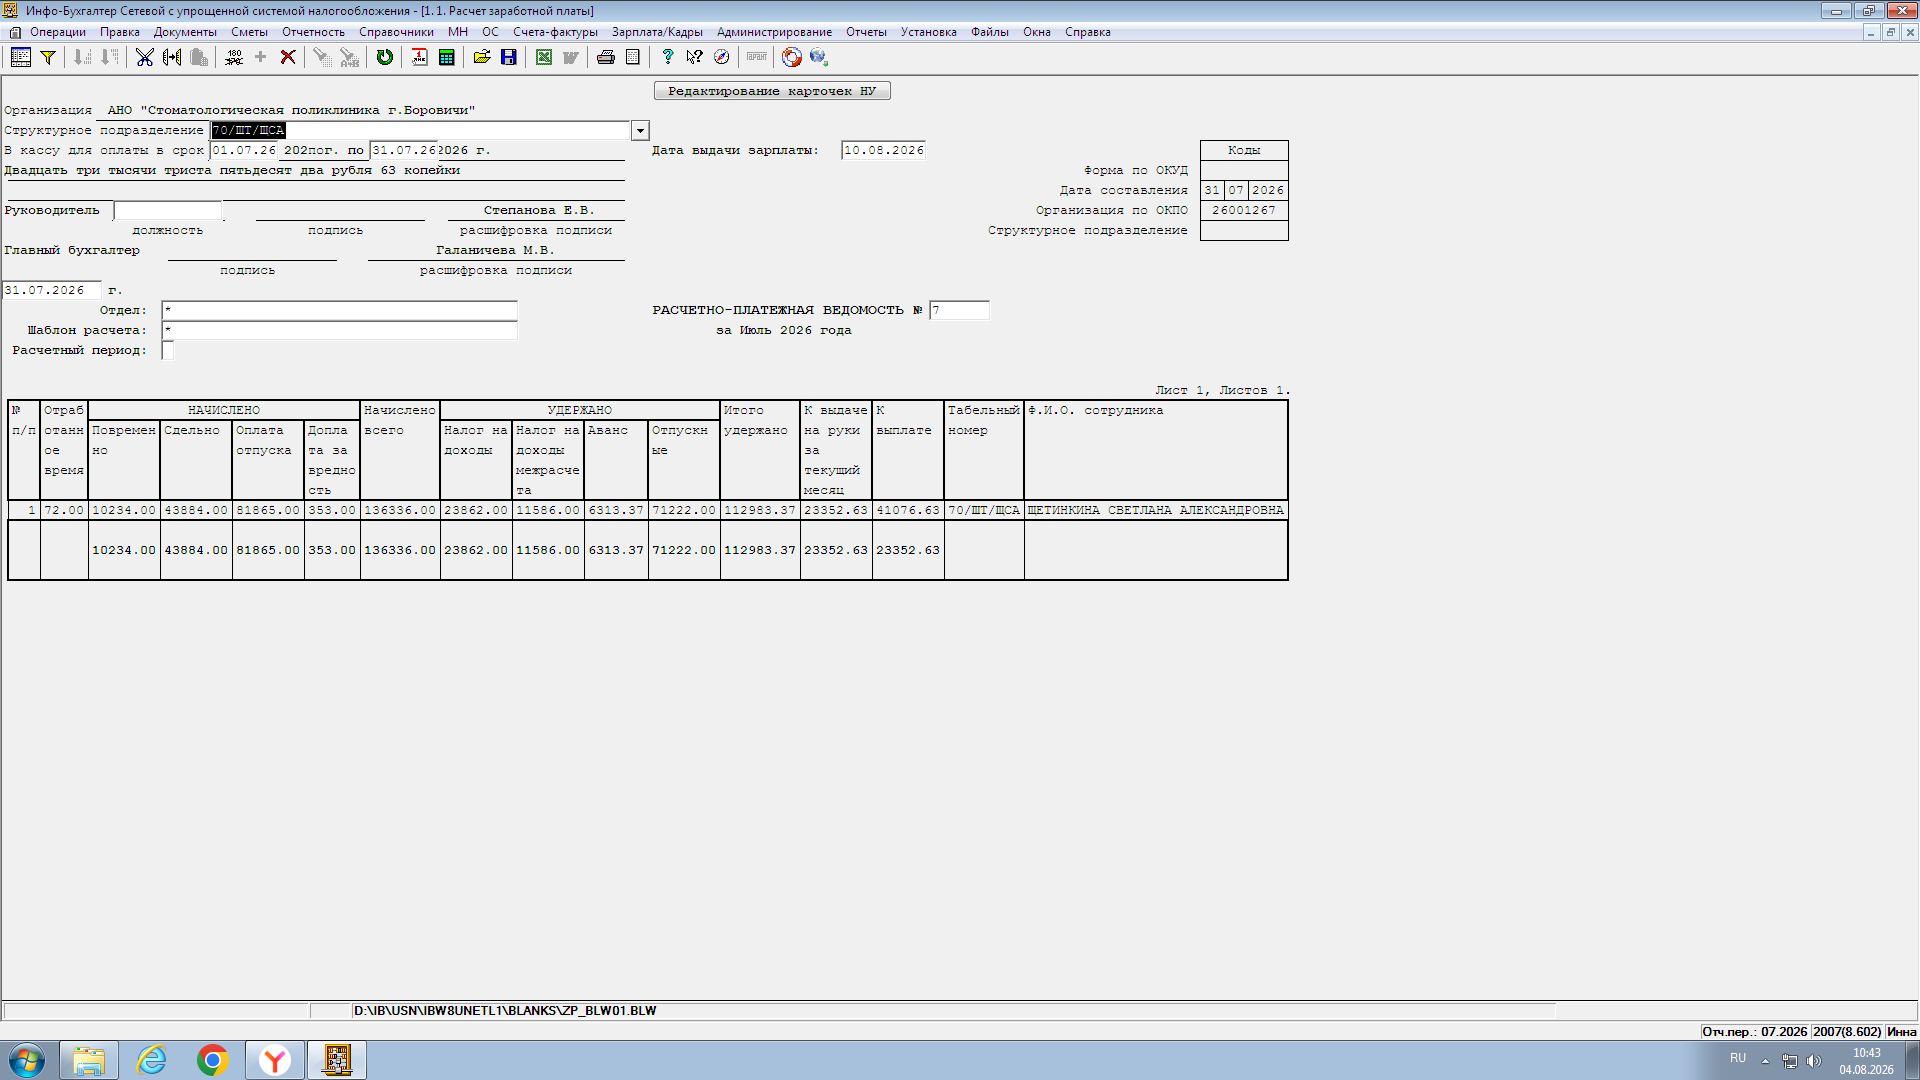
Task: Click the green refresh arrow icon
Action: (x=385, y=57)
